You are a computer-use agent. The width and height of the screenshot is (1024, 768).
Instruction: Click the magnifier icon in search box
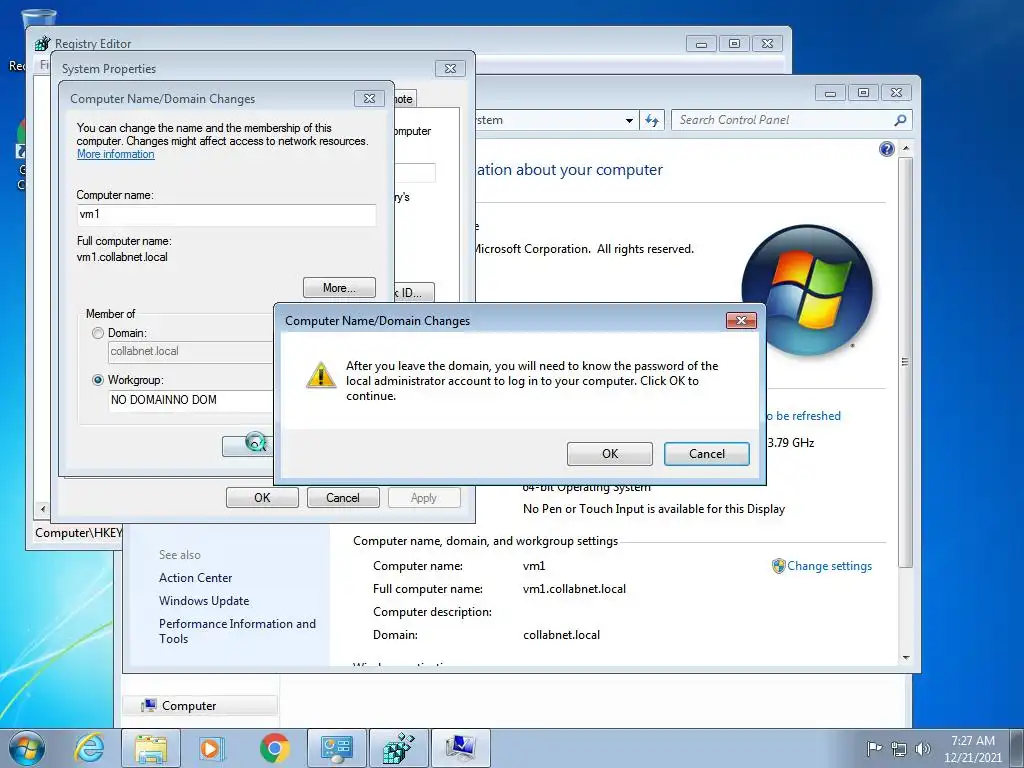click(x=900, y=120)
